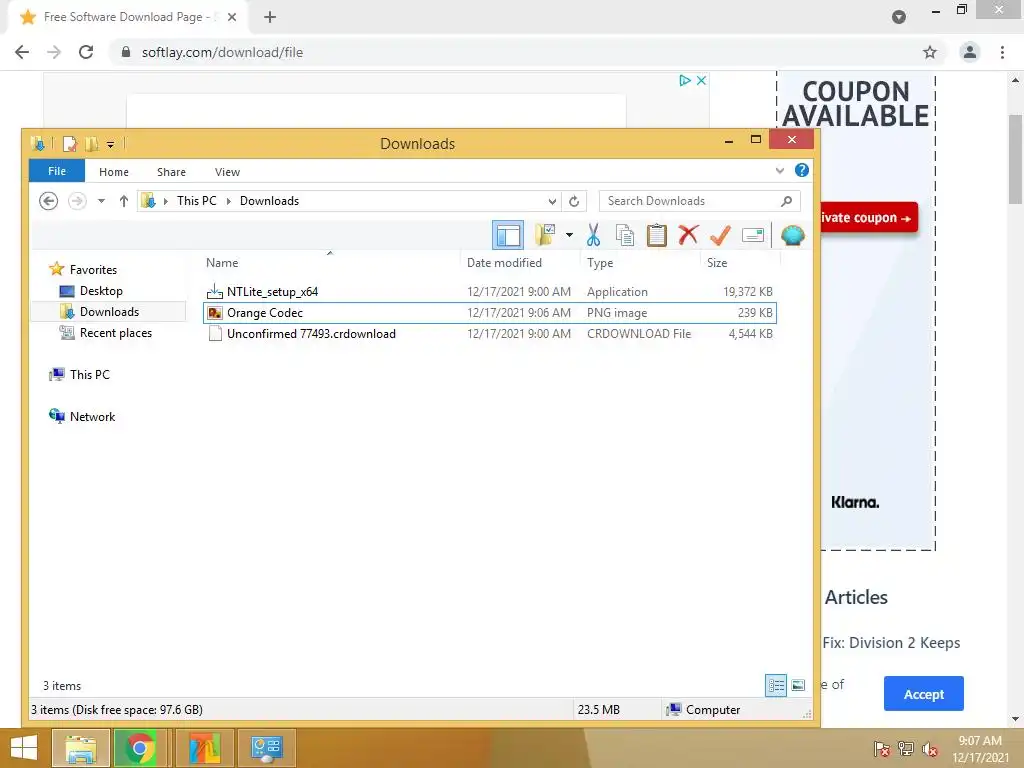Open recent locations dropdown in Explorer
Screen dimensions: 1024x768
pos(101,201)
